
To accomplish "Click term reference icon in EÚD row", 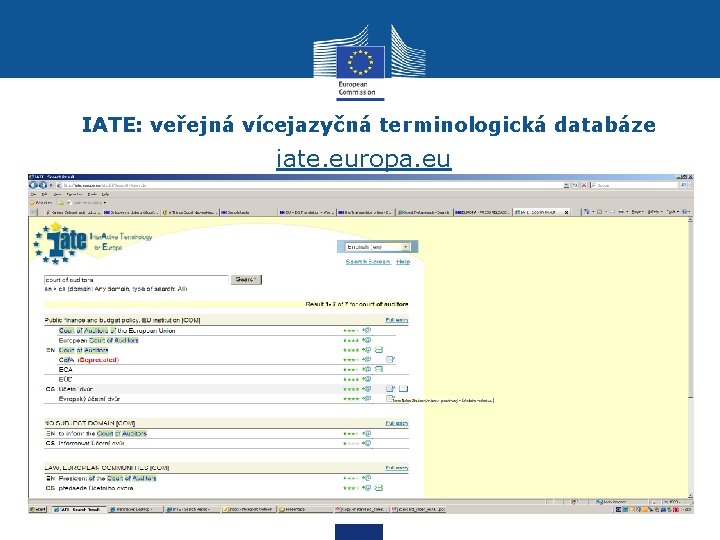I will 366,379.
